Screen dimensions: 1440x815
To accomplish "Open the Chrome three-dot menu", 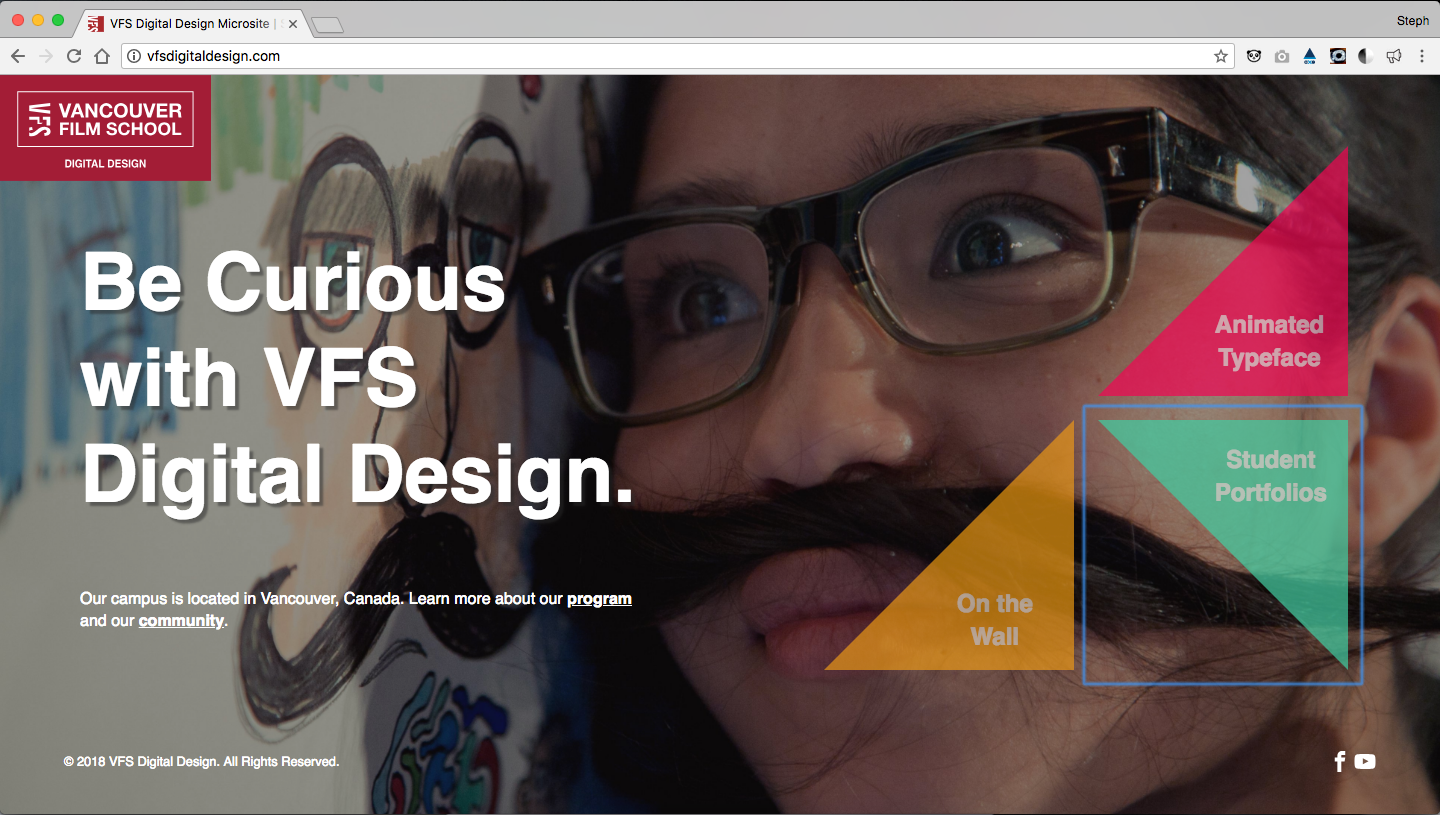I will 1422,57.
